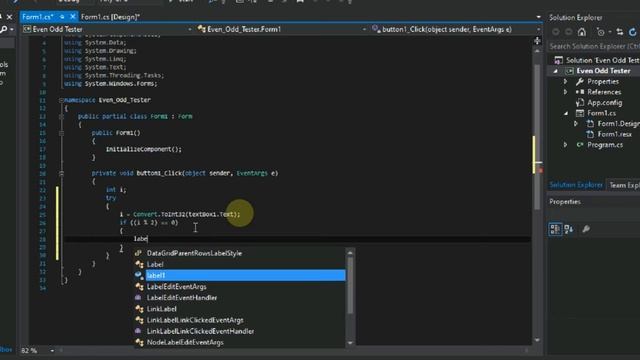Select the Form1.cs code tab
Viewport: 640px width, 360px height.
(x=38, y=17)
